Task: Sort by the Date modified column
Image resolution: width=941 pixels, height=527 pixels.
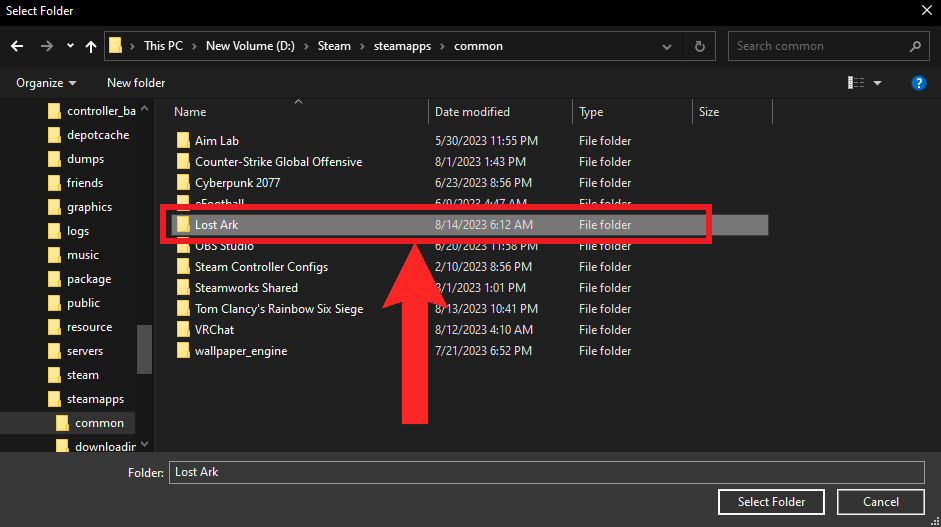Action: (472, 112)
